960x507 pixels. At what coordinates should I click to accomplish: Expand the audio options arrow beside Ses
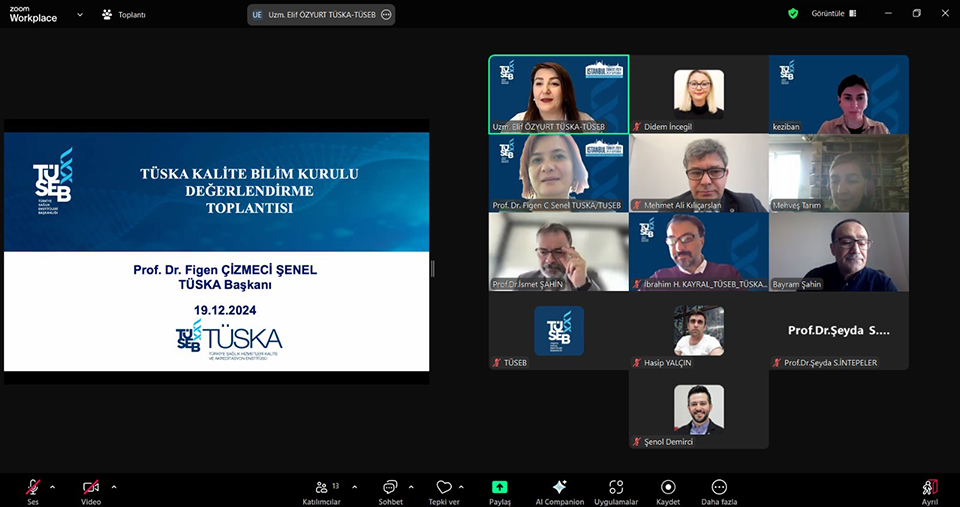point(53,487)
